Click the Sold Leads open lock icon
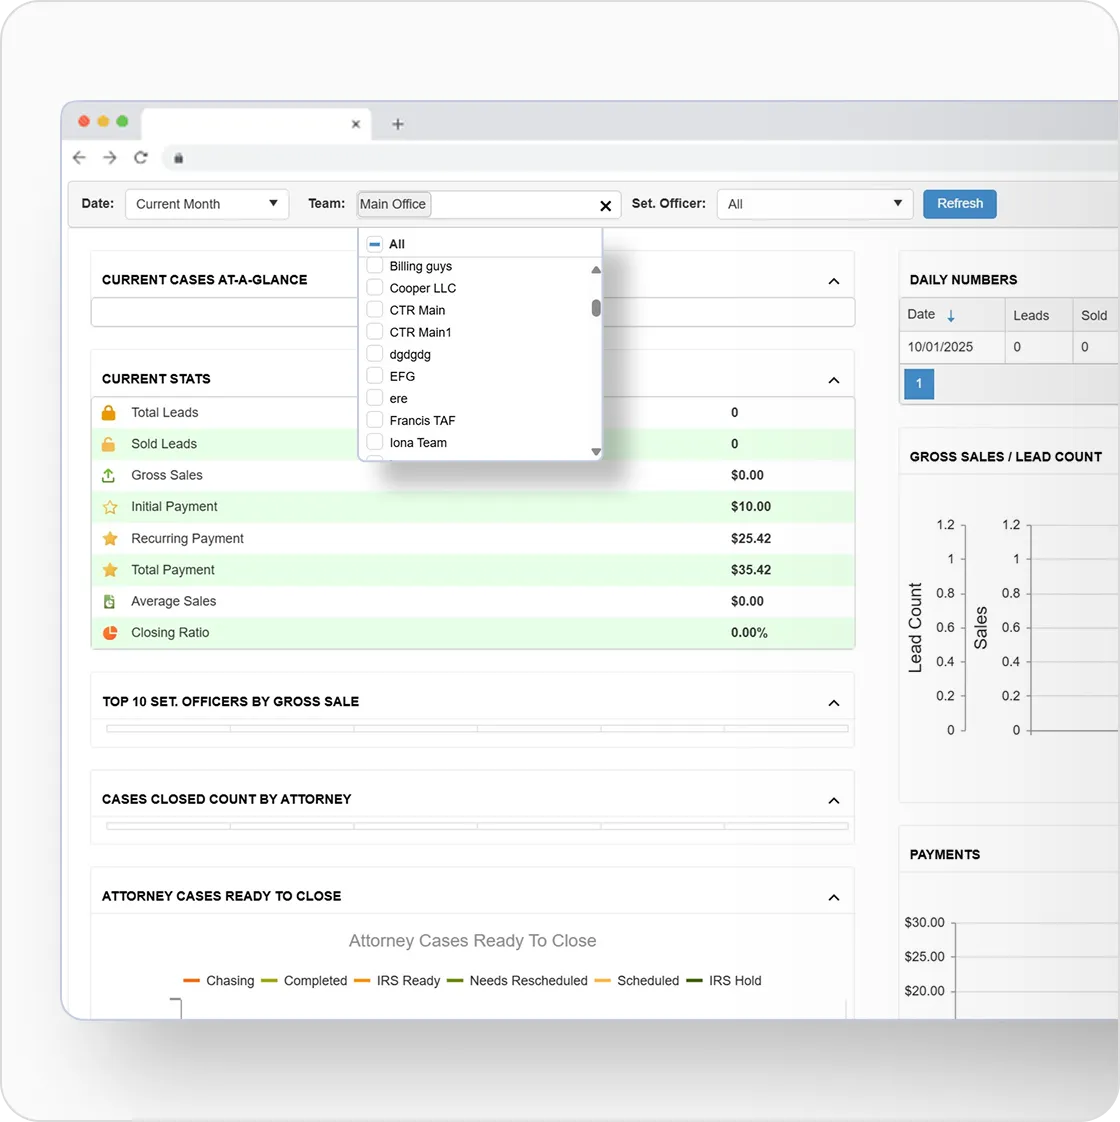The width and height of the screenshot is (1120, 1122). click(109, 443)
